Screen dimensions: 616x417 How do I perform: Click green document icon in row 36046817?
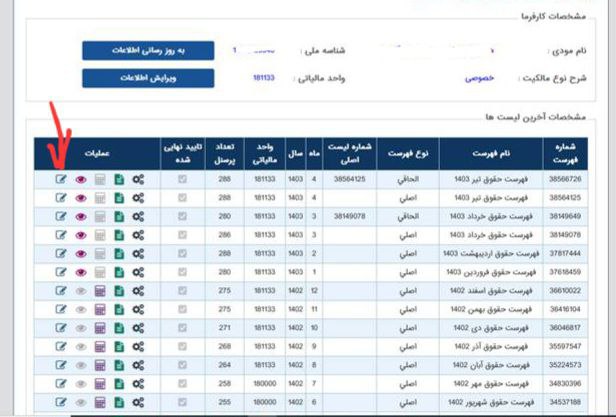click(119, 328)
